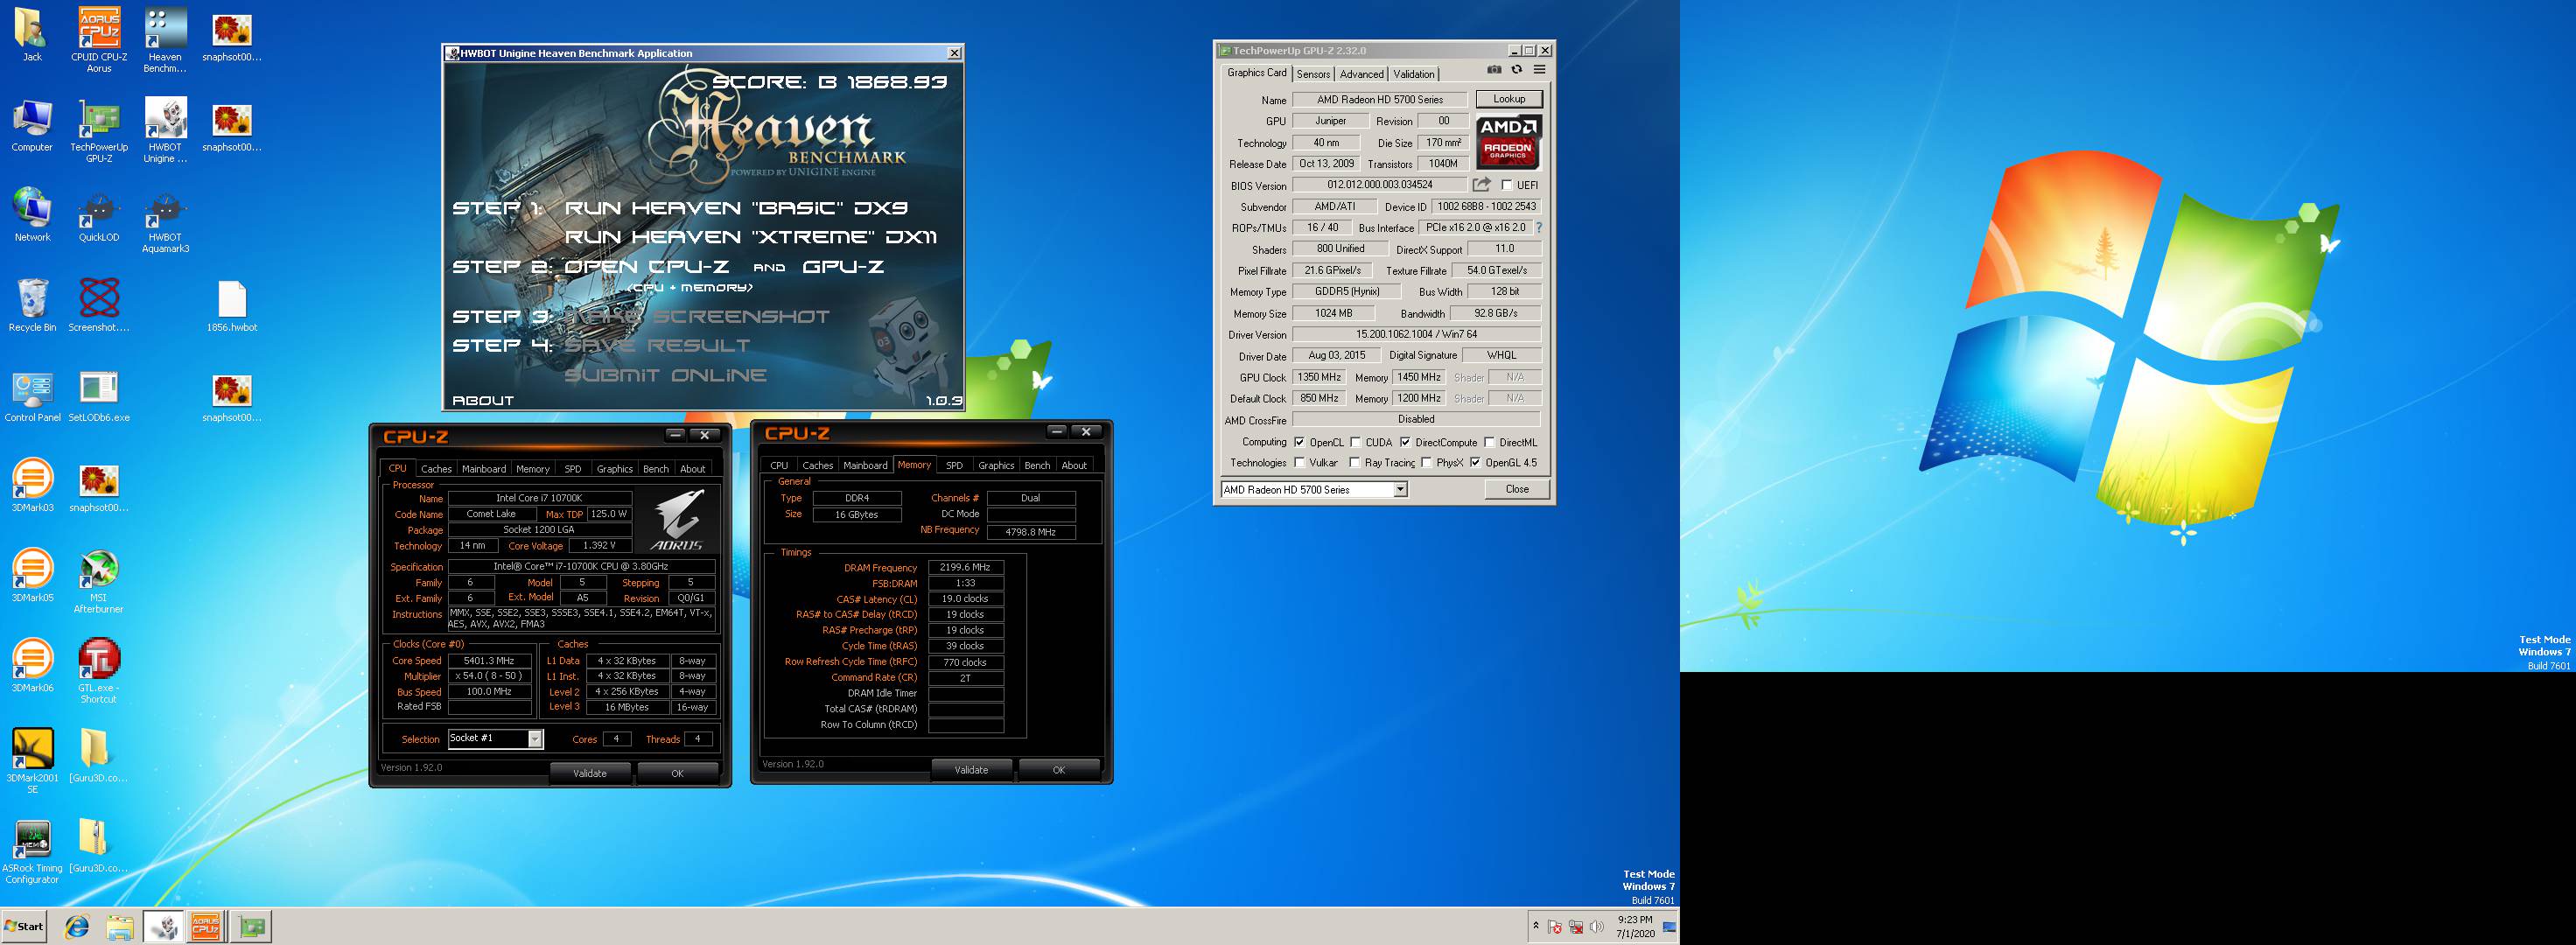This screenshot has width=2576, height=945.
Task: Open SPD tab in right CPU-Z window
Action: tap(954, 466)
